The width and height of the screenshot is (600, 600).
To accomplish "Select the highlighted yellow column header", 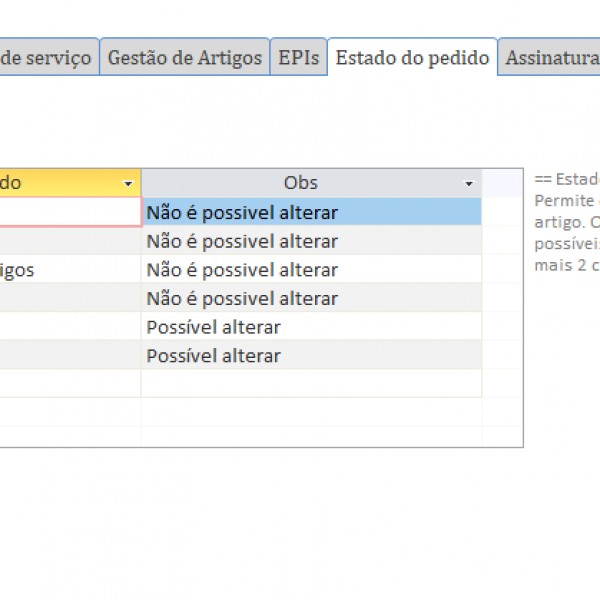I will click(x=60, y=183).
